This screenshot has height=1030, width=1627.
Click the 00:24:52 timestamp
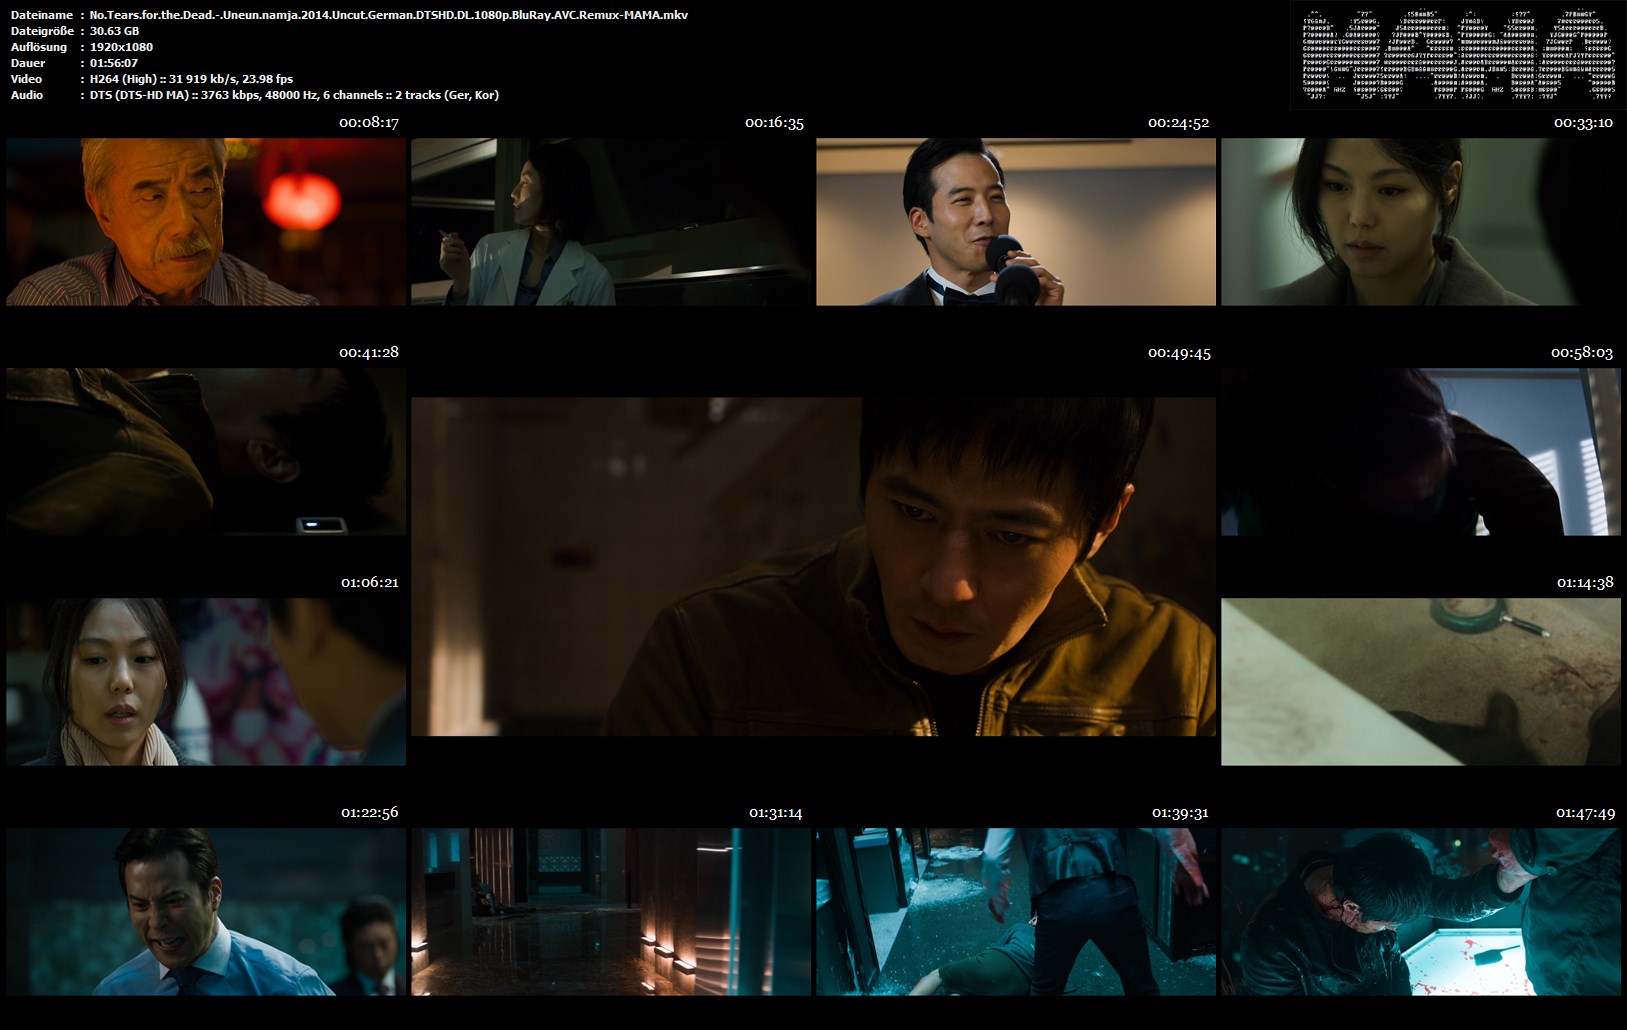pyautogui.click(x=1179, y=123)
